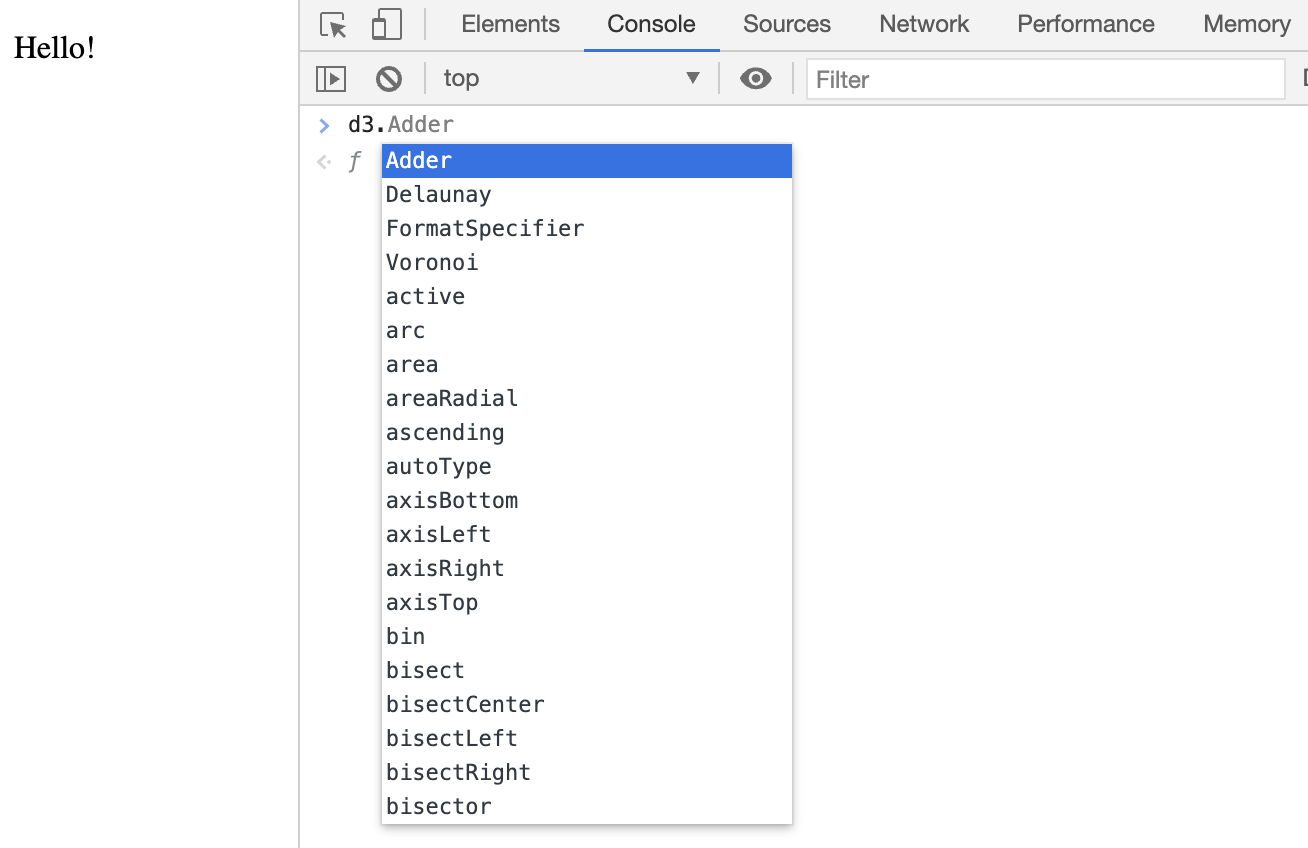Choose autoType in the autocomplete
Viewport: 1308px width, 848px height.
(587, 467)
